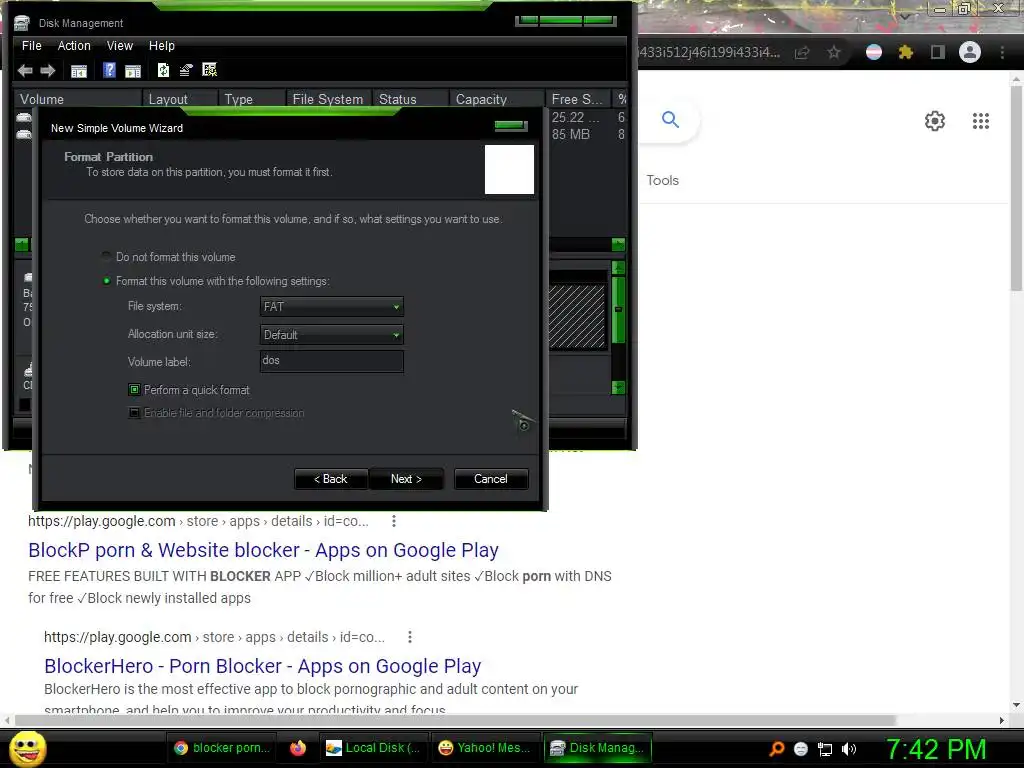The image size is (1024, 768).
Task: Click the round face tray icon beside the magnifier
Action: pyautogui.click(x=801, y=749)
